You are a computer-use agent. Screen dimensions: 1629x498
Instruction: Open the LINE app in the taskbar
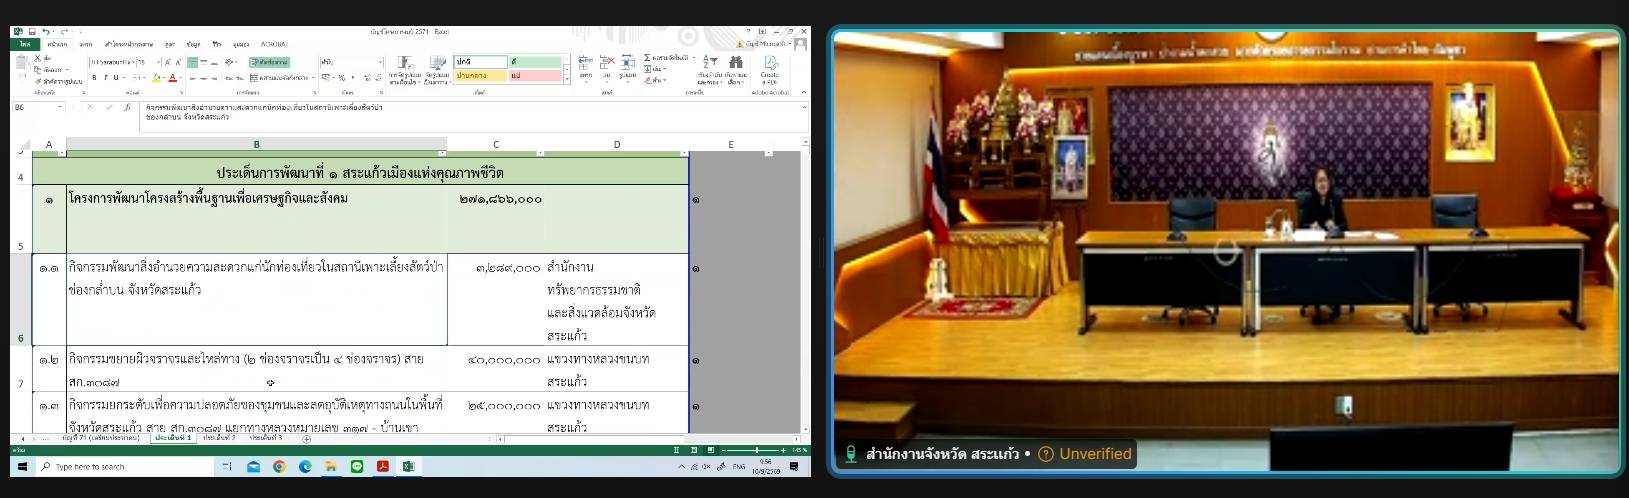(357, 466)
